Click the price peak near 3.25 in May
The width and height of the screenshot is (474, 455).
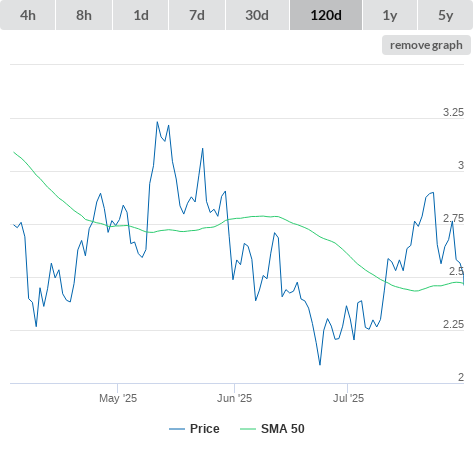(157, 122)
